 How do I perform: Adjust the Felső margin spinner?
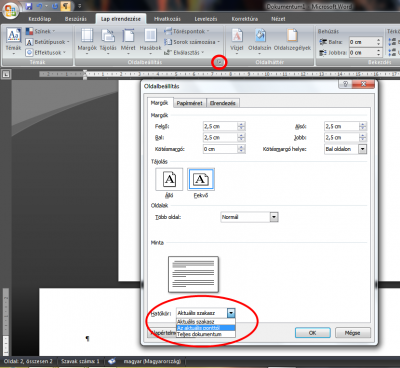pos(242,126)
